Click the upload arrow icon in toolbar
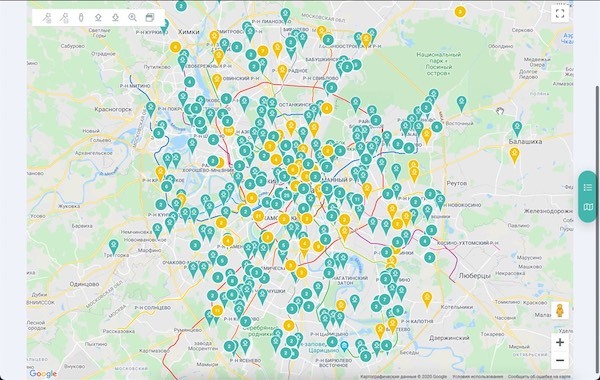This screenshot has width=600, height=380. [98, 18]
